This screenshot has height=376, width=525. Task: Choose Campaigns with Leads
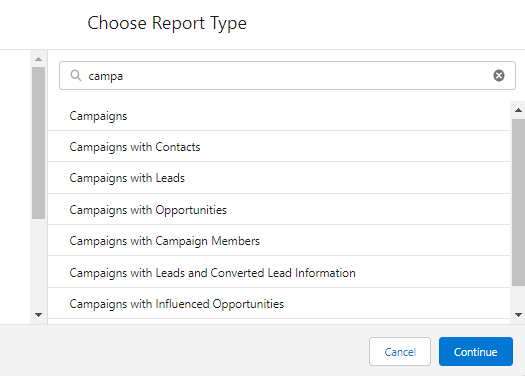click(x=279, y=178)
